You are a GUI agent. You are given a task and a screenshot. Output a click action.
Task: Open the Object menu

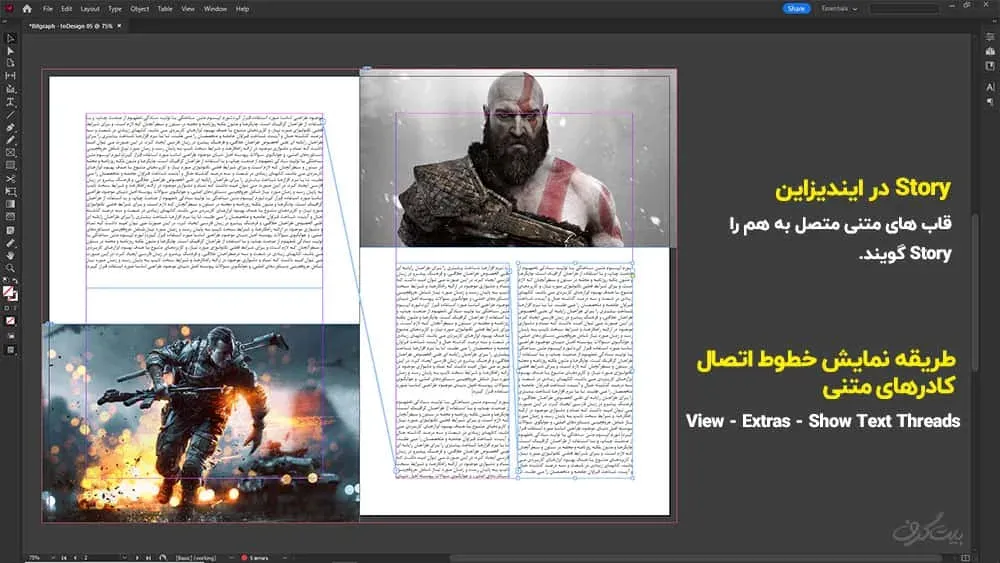click(x=140, y=9)
